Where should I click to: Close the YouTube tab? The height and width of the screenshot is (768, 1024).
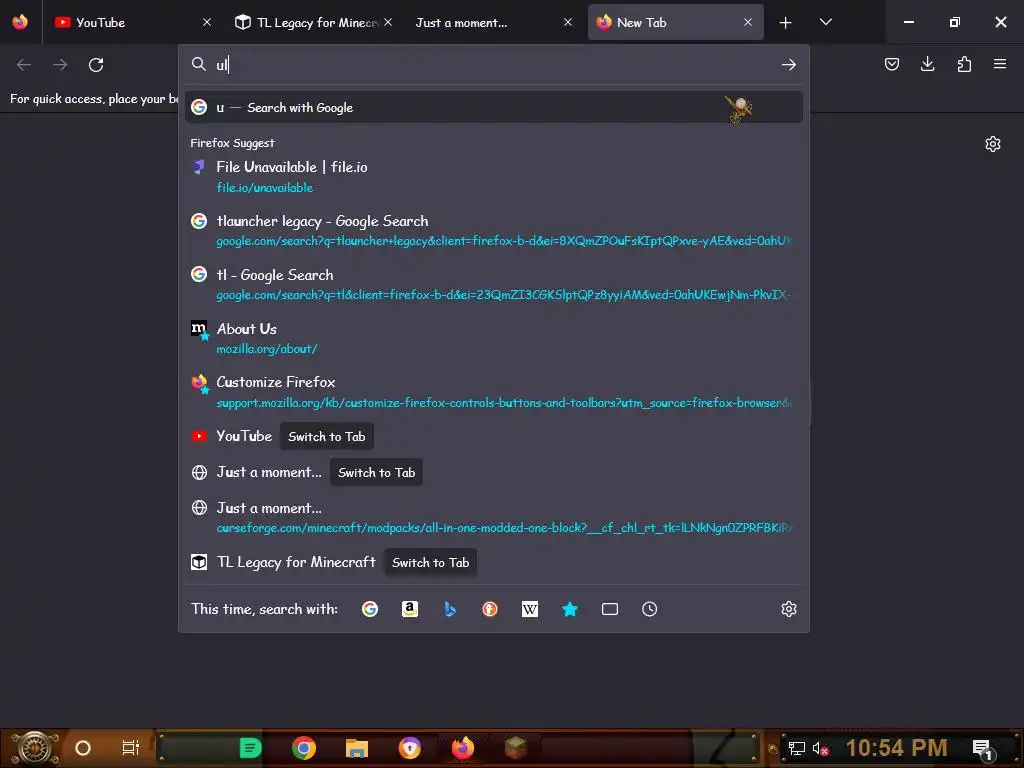(207, 22)
